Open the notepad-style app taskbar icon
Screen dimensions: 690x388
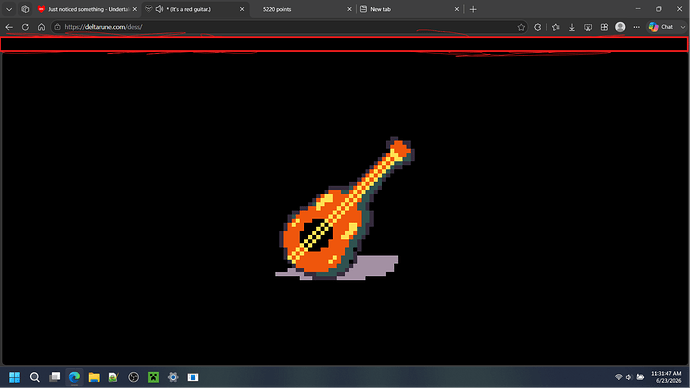(114, 377)
